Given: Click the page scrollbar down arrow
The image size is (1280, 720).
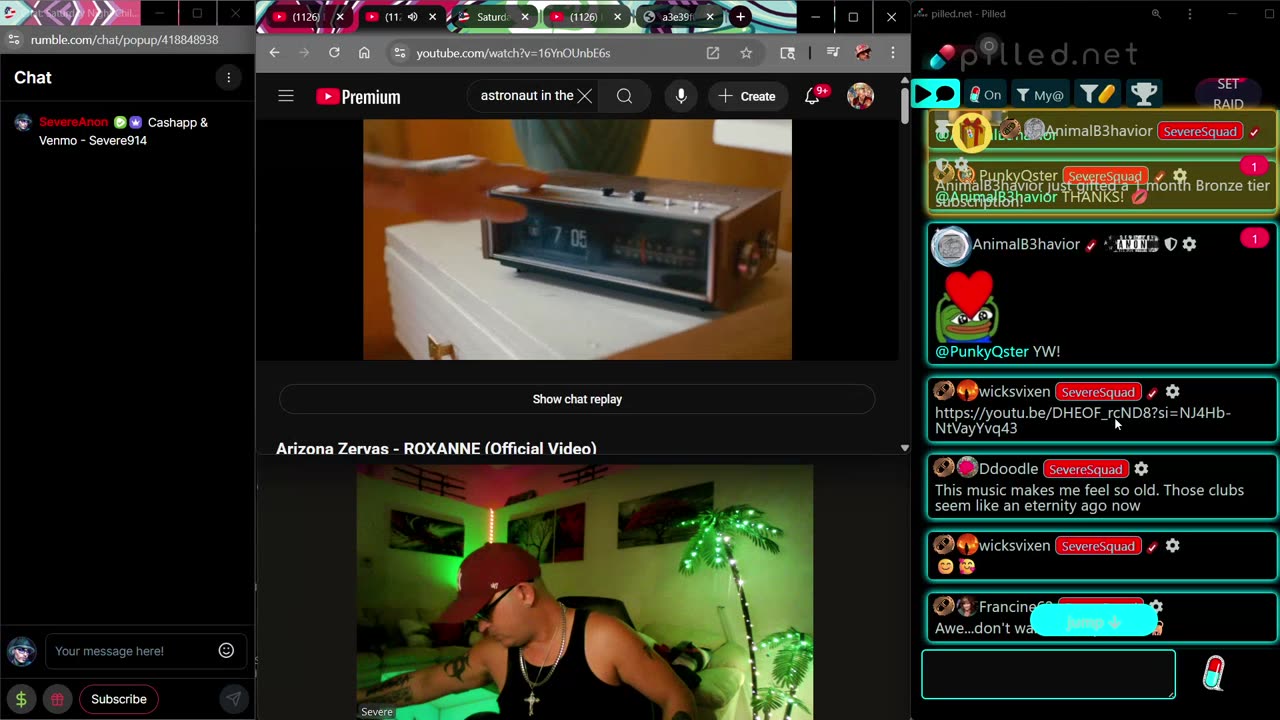Looking at the screenshot, I should click(x=904, y=448).
